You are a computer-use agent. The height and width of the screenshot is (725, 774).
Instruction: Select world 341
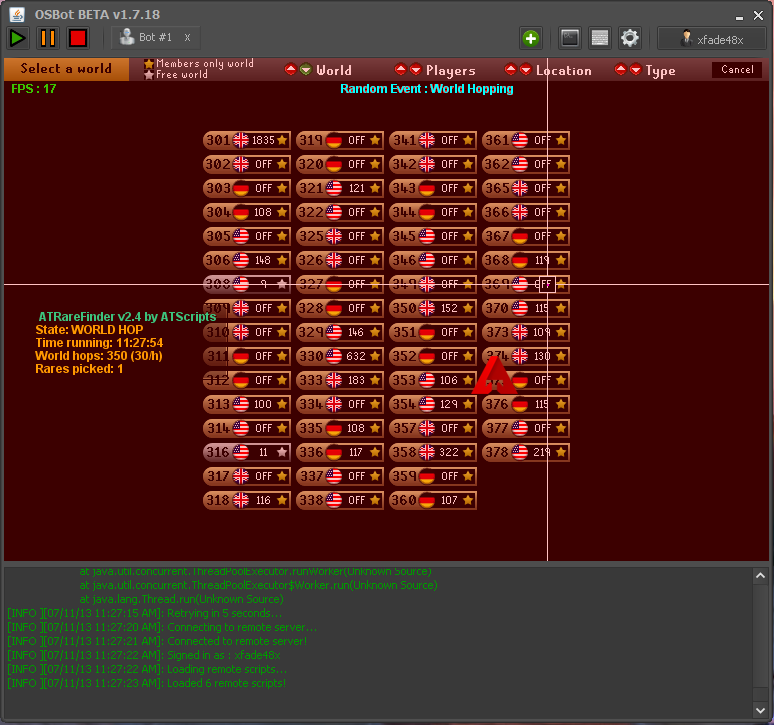433,140
